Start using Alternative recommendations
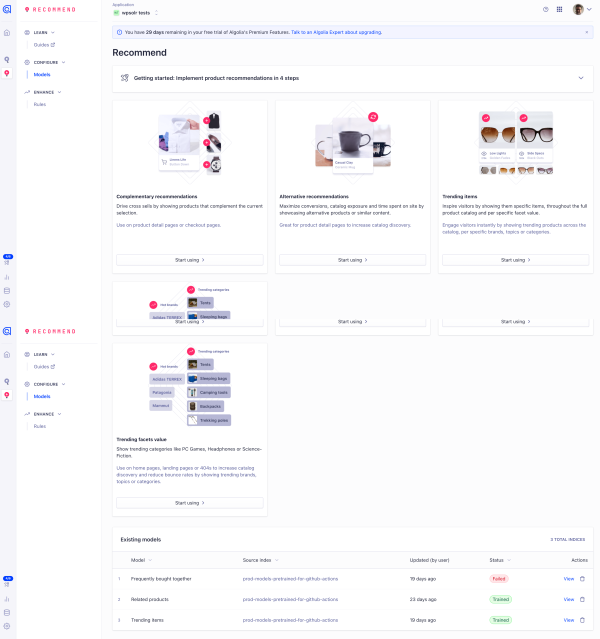The height and width of the screenshot is (639, 600). [352, 260]
